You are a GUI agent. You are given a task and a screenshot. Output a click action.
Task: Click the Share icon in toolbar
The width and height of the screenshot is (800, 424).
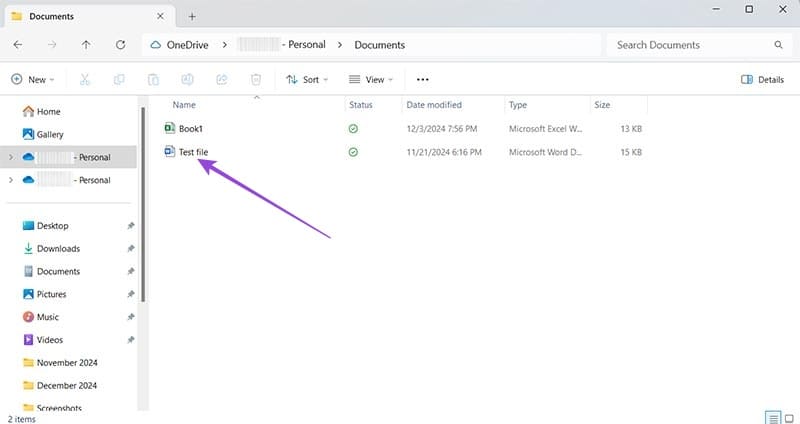tap(221, 79)
